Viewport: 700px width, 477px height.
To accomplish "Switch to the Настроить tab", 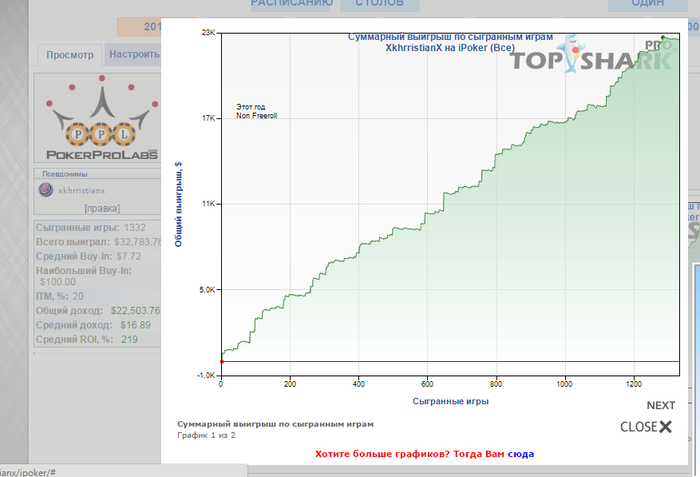I will tap(133, 54).
